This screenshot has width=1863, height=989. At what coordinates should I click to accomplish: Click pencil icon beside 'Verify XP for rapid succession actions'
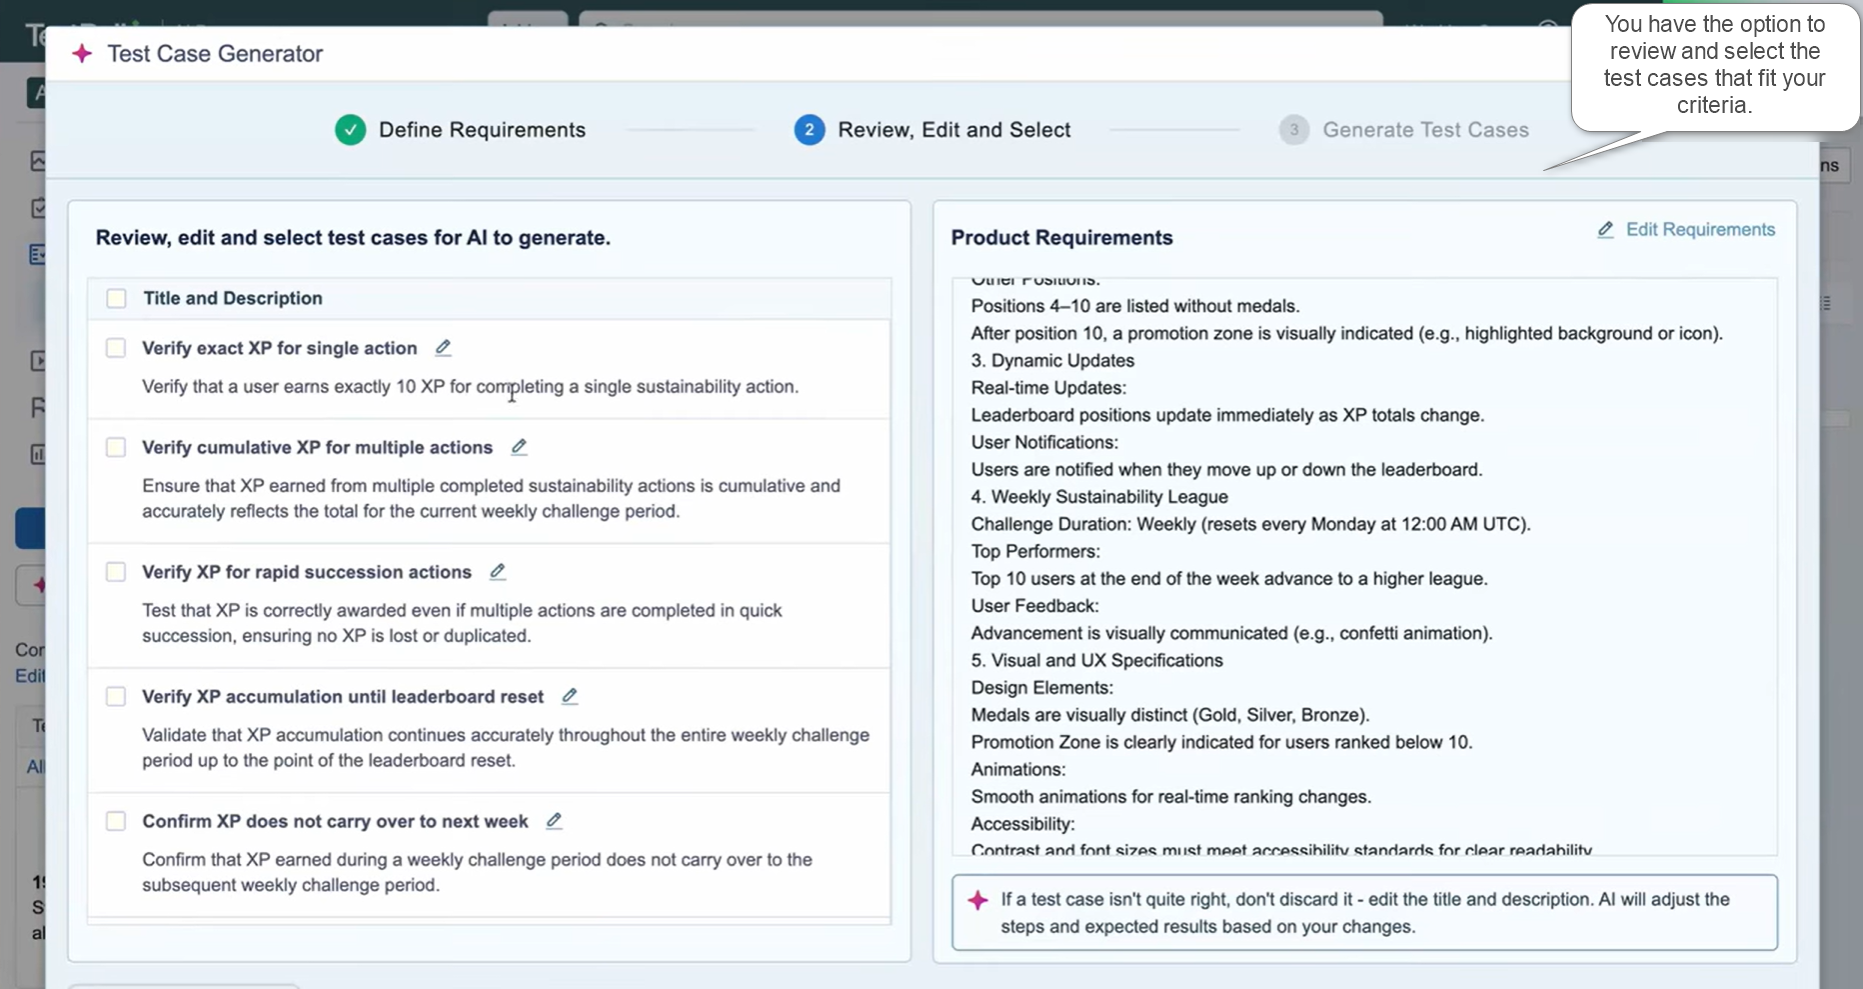497,572
